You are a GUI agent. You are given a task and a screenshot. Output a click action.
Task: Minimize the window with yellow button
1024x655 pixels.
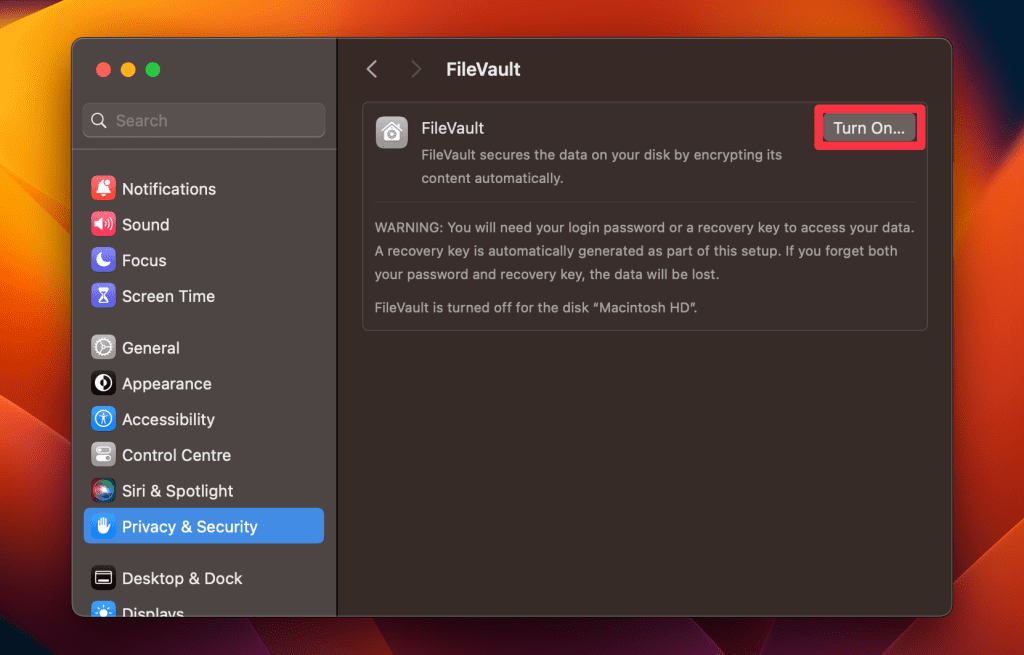pyautogui.click(x=128, y=69)
